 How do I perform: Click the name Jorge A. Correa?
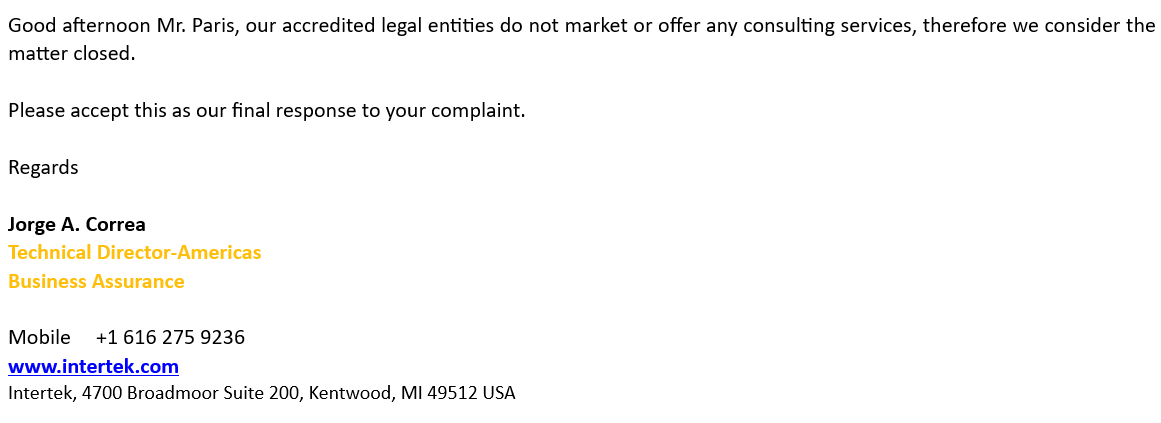pyautogui.click(x=77, y=224)
